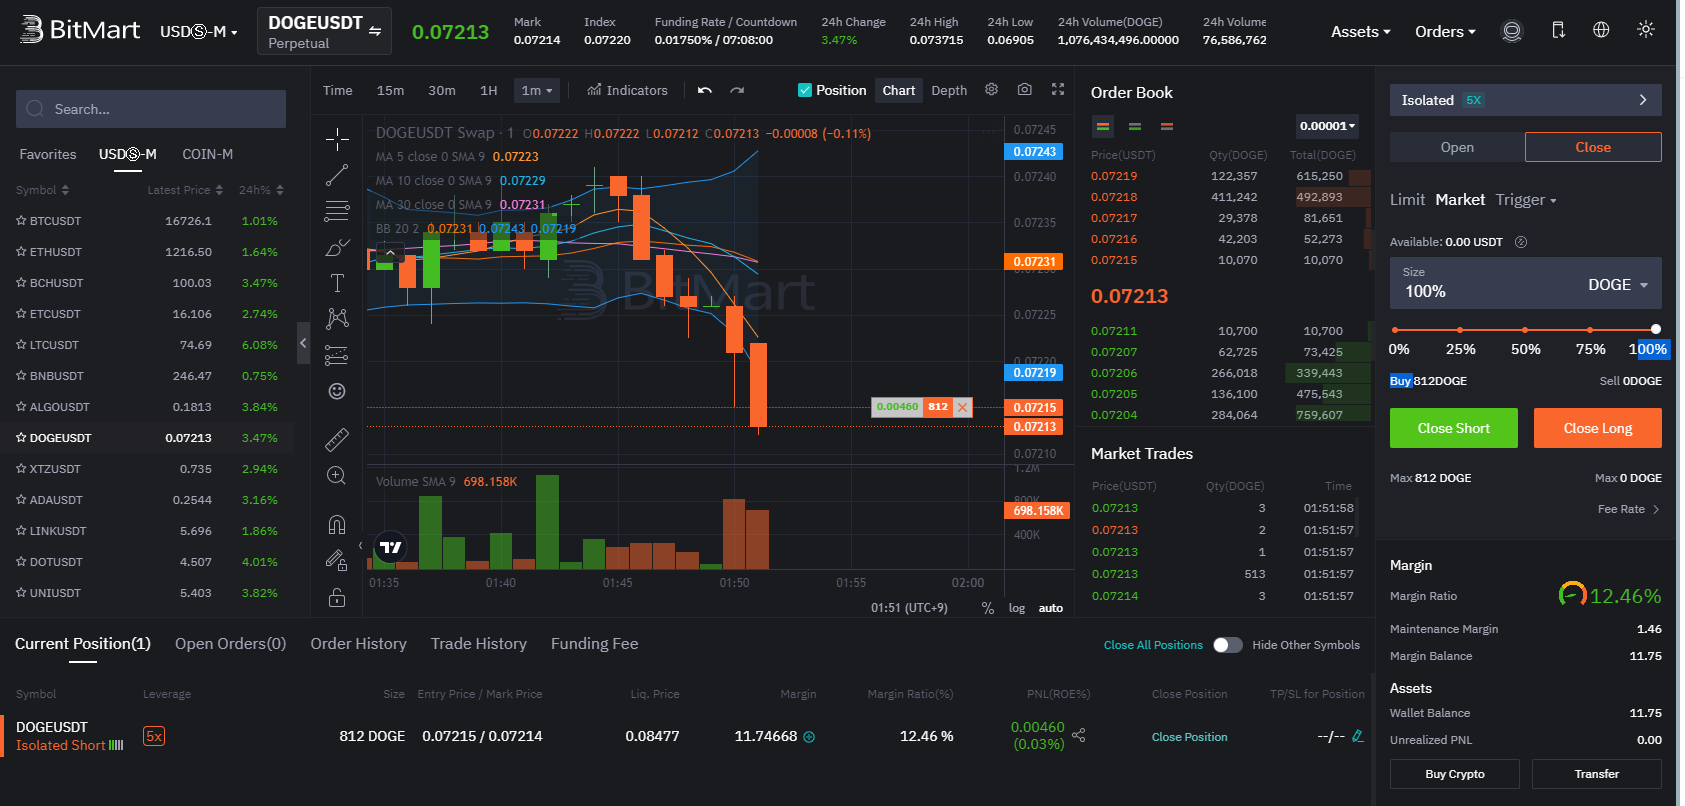Toggle stay in drawing mode
The height and width of the screenshot is (806, 1685).
pyautogui.click(x=337, y=561)
